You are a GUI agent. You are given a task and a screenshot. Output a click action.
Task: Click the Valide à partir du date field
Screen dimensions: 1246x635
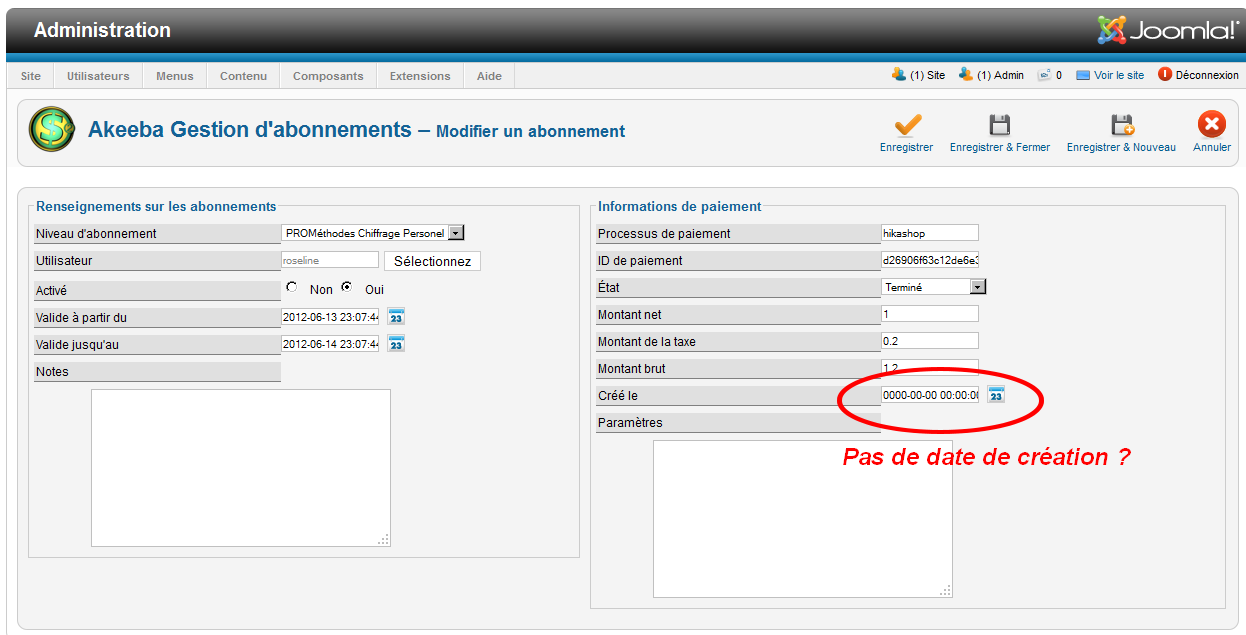tap(330, 316)
